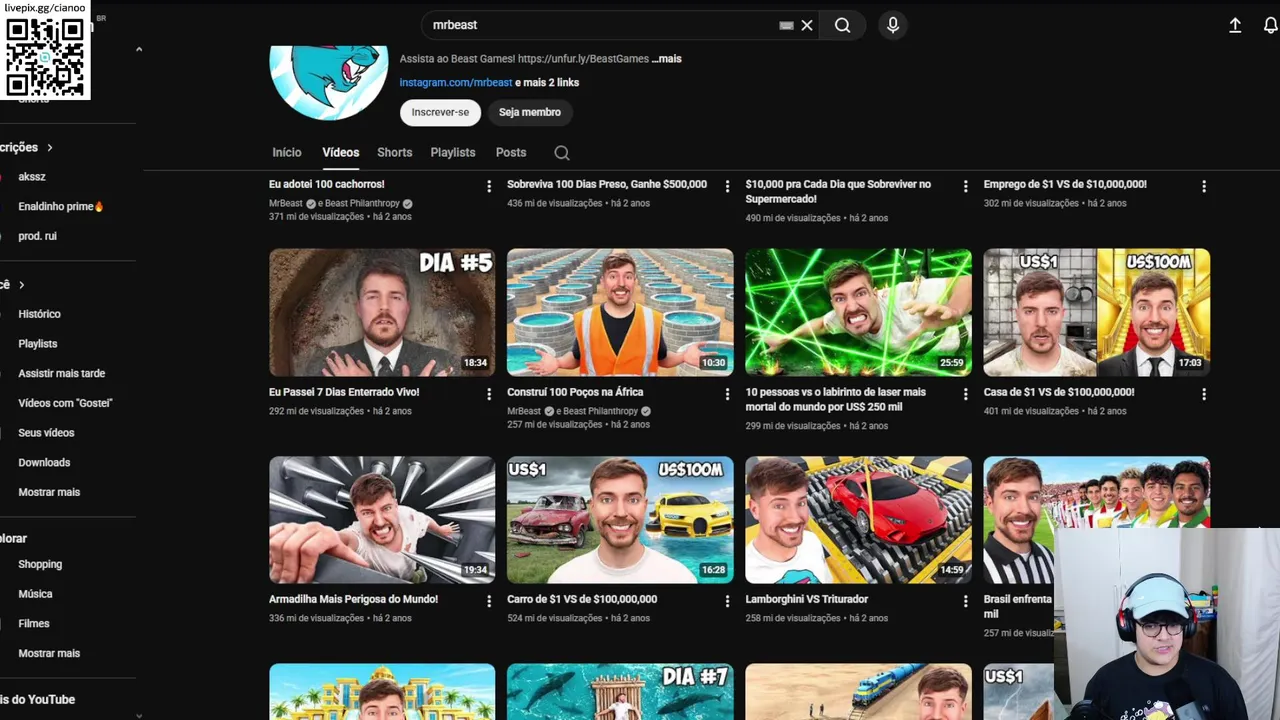Open title Emprego de $1 VS $10,000,000!
This screenshot has width=1280, height=720.
1065,184
